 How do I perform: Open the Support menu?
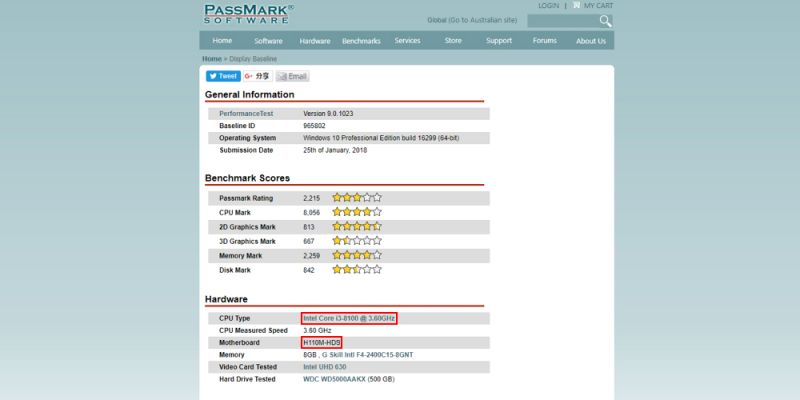click(x=499, y=41)
